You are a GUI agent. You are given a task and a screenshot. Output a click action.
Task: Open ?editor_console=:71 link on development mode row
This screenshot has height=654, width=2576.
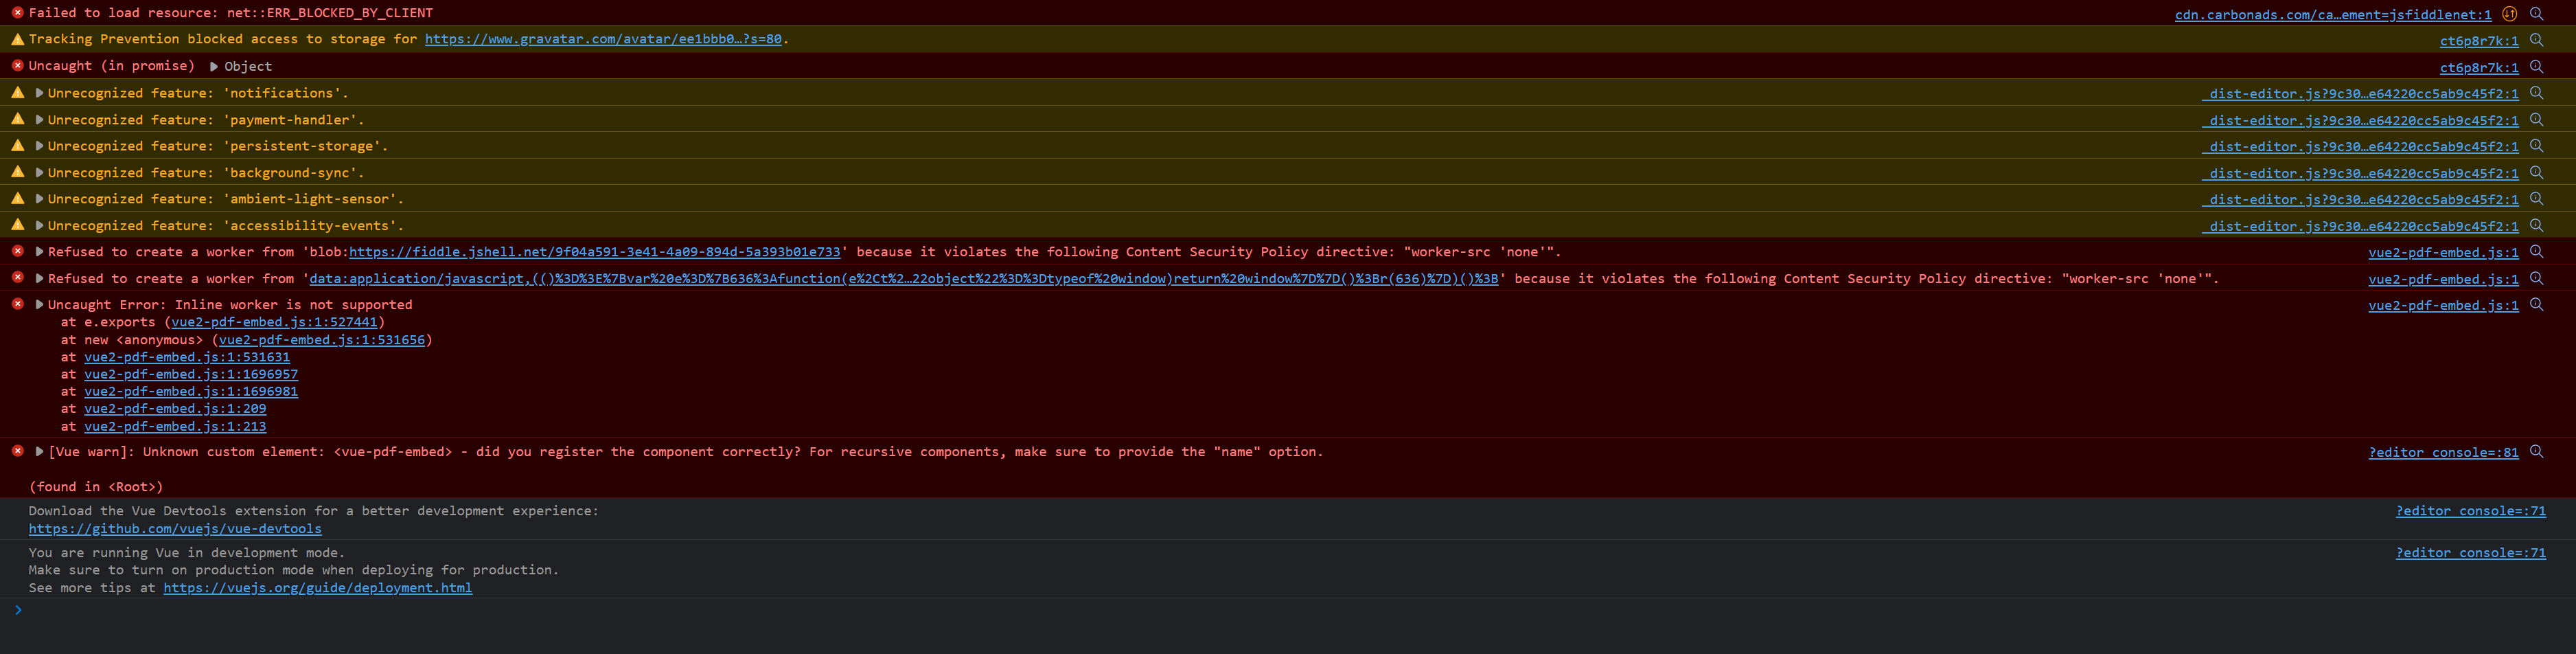pos(2470,553)
